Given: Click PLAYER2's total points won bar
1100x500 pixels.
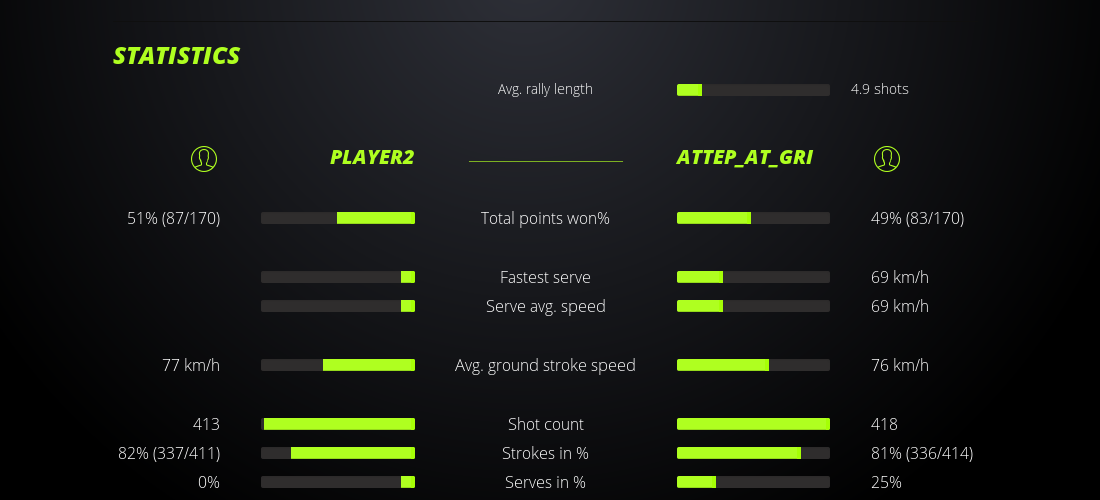Looking at the screenshot, I should click(x=338, y=218).
